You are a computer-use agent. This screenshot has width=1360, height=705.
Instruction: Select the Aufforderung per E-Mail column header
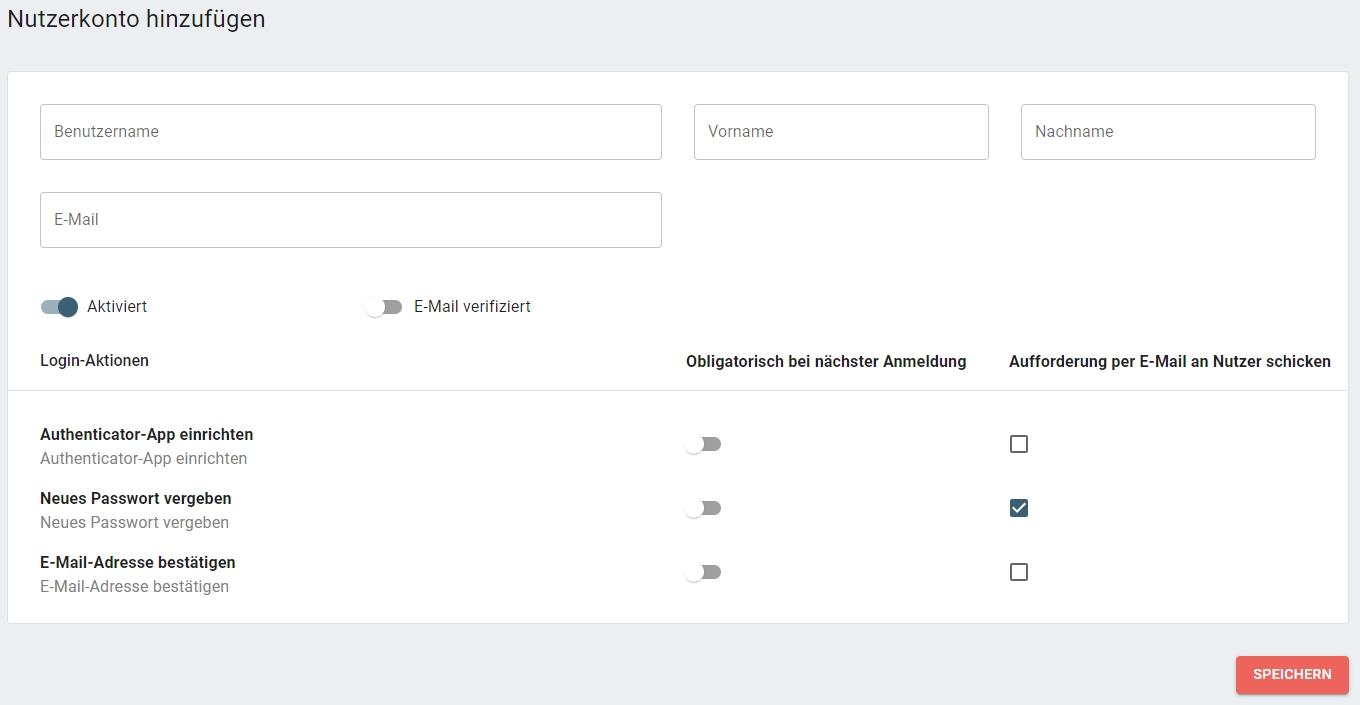tap(1169, 361)
